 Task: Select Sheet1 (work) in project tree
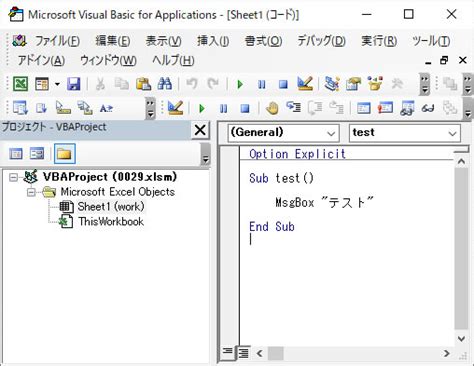pos(111,207)
